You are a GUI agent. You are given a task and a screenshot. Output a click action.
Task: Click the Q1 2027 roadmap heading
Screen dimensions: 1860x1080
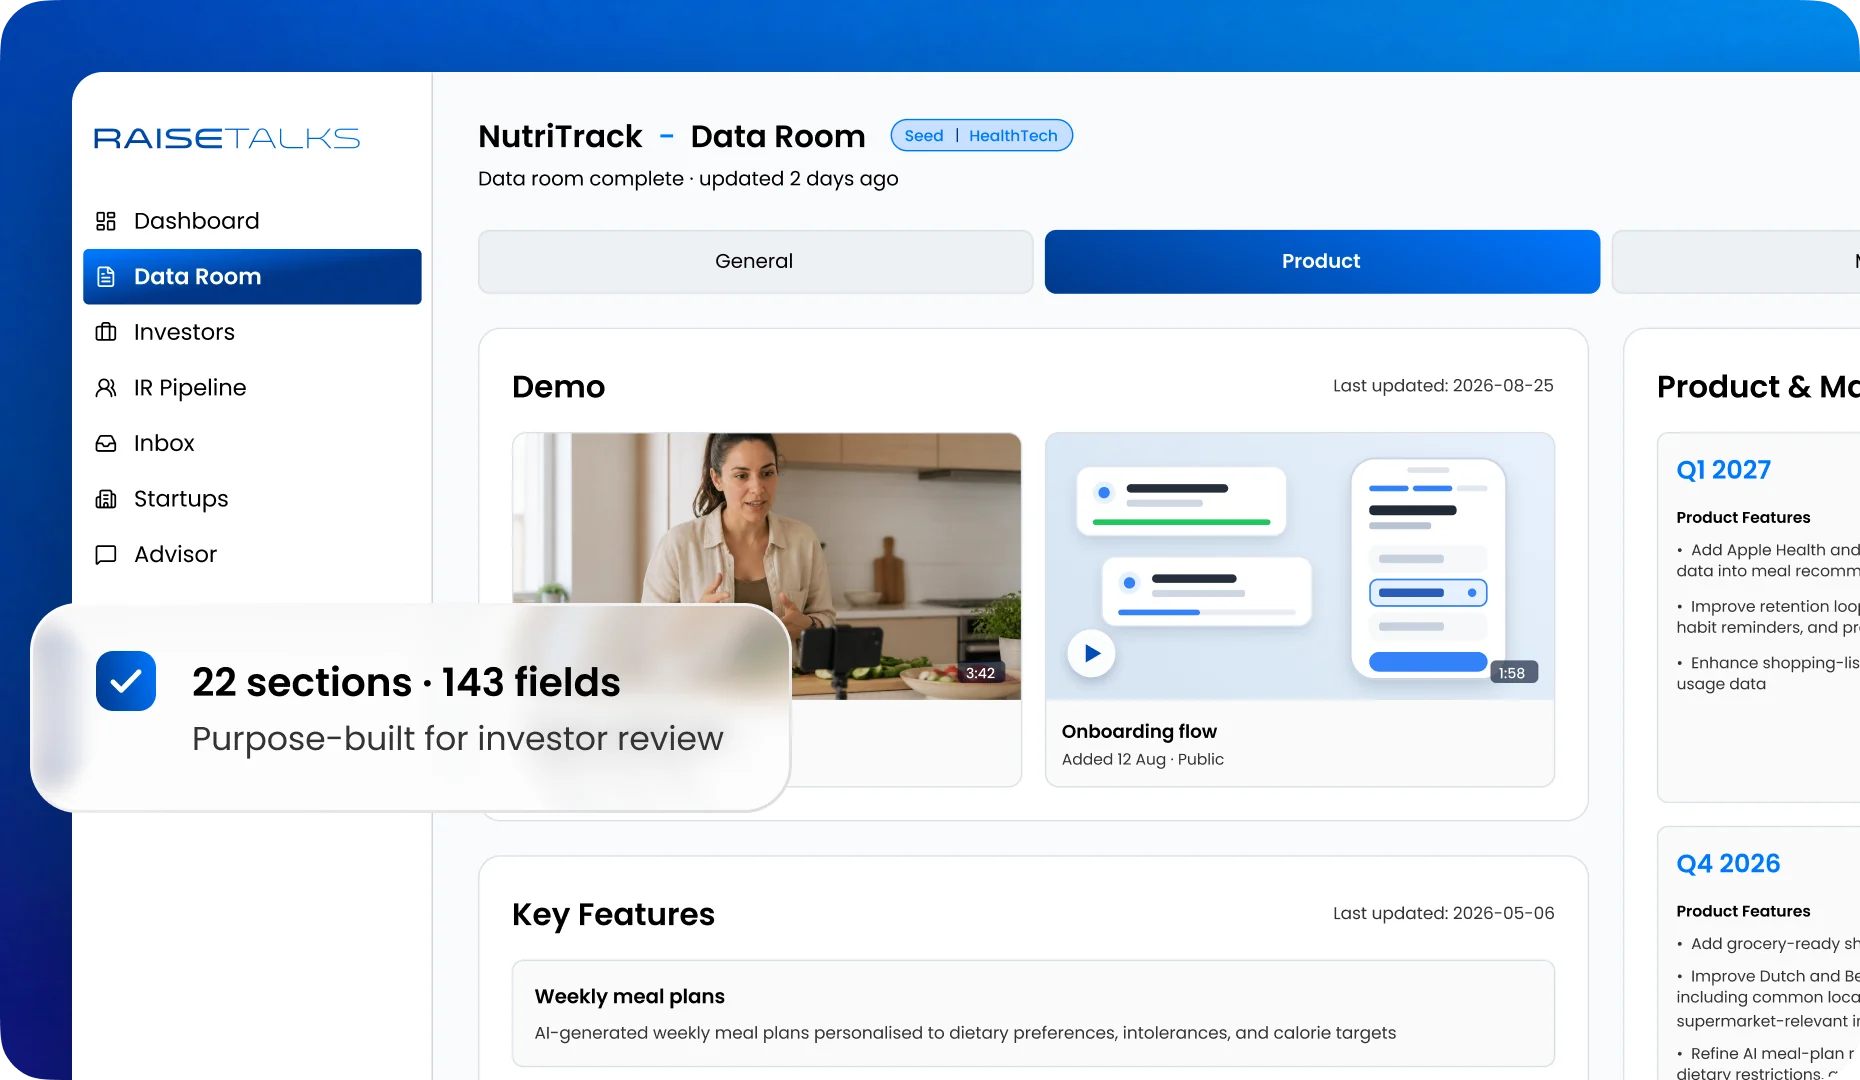(x=1723, y=470)
